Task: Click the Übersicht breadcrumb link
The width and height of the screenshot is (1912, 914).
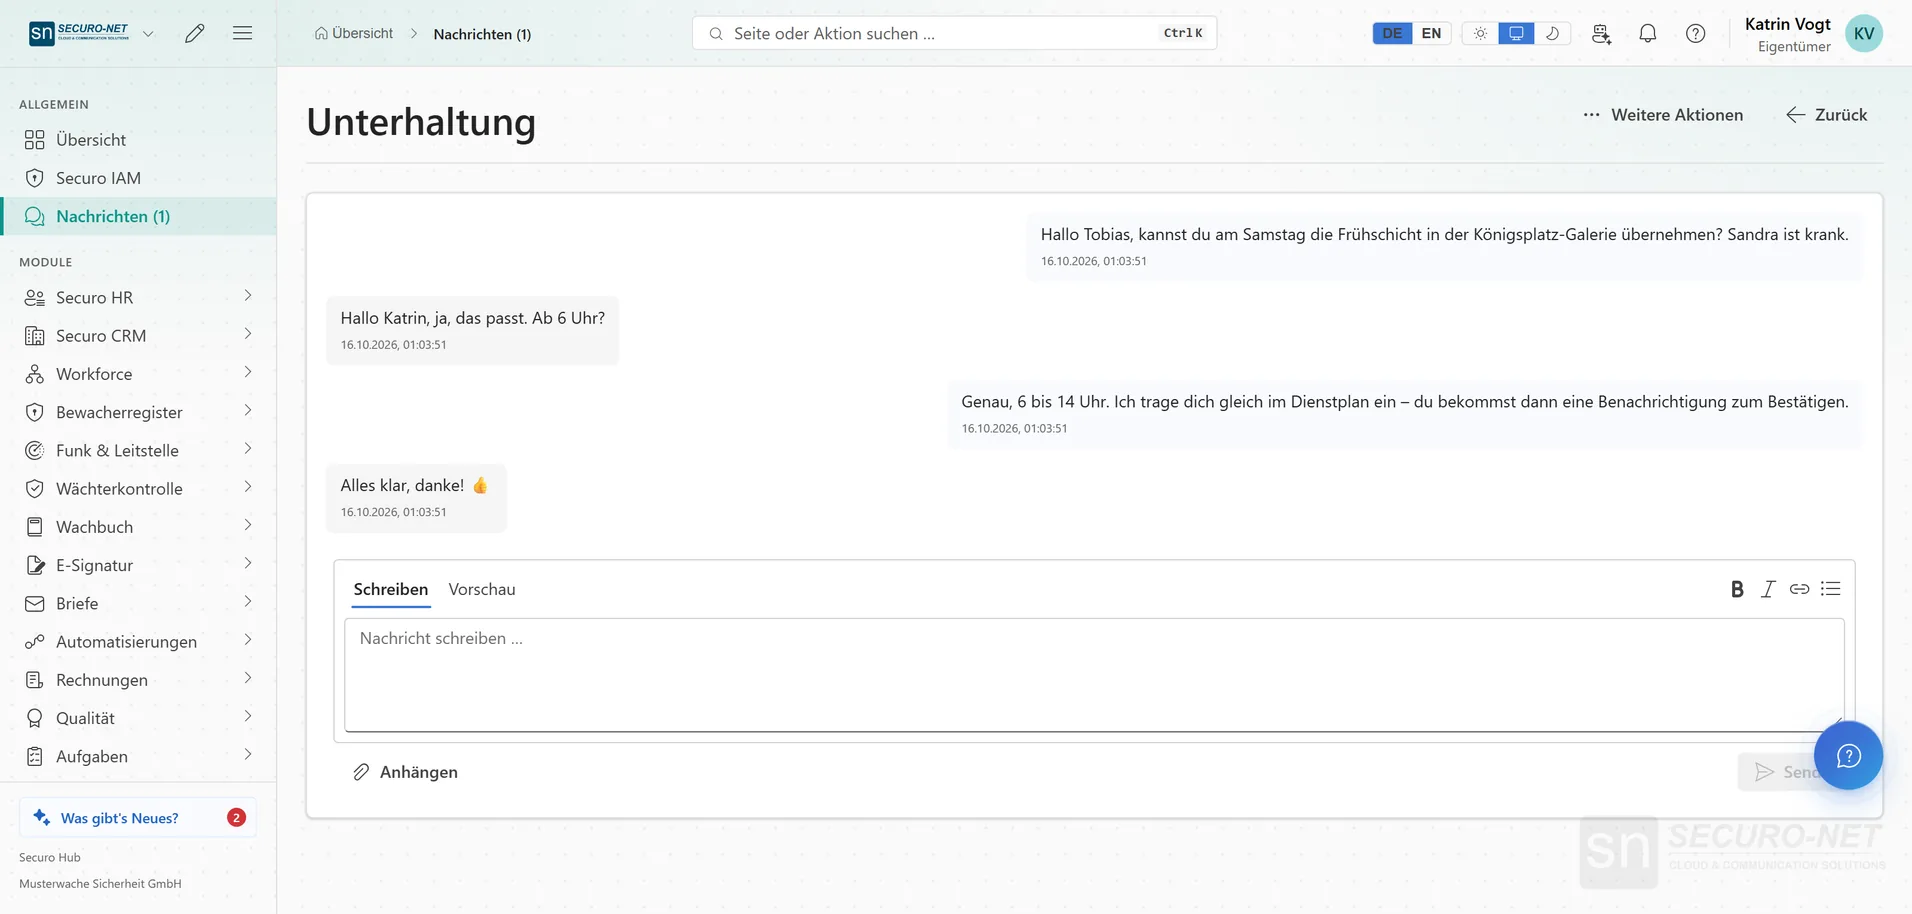Action: click(x=354, y=33)
